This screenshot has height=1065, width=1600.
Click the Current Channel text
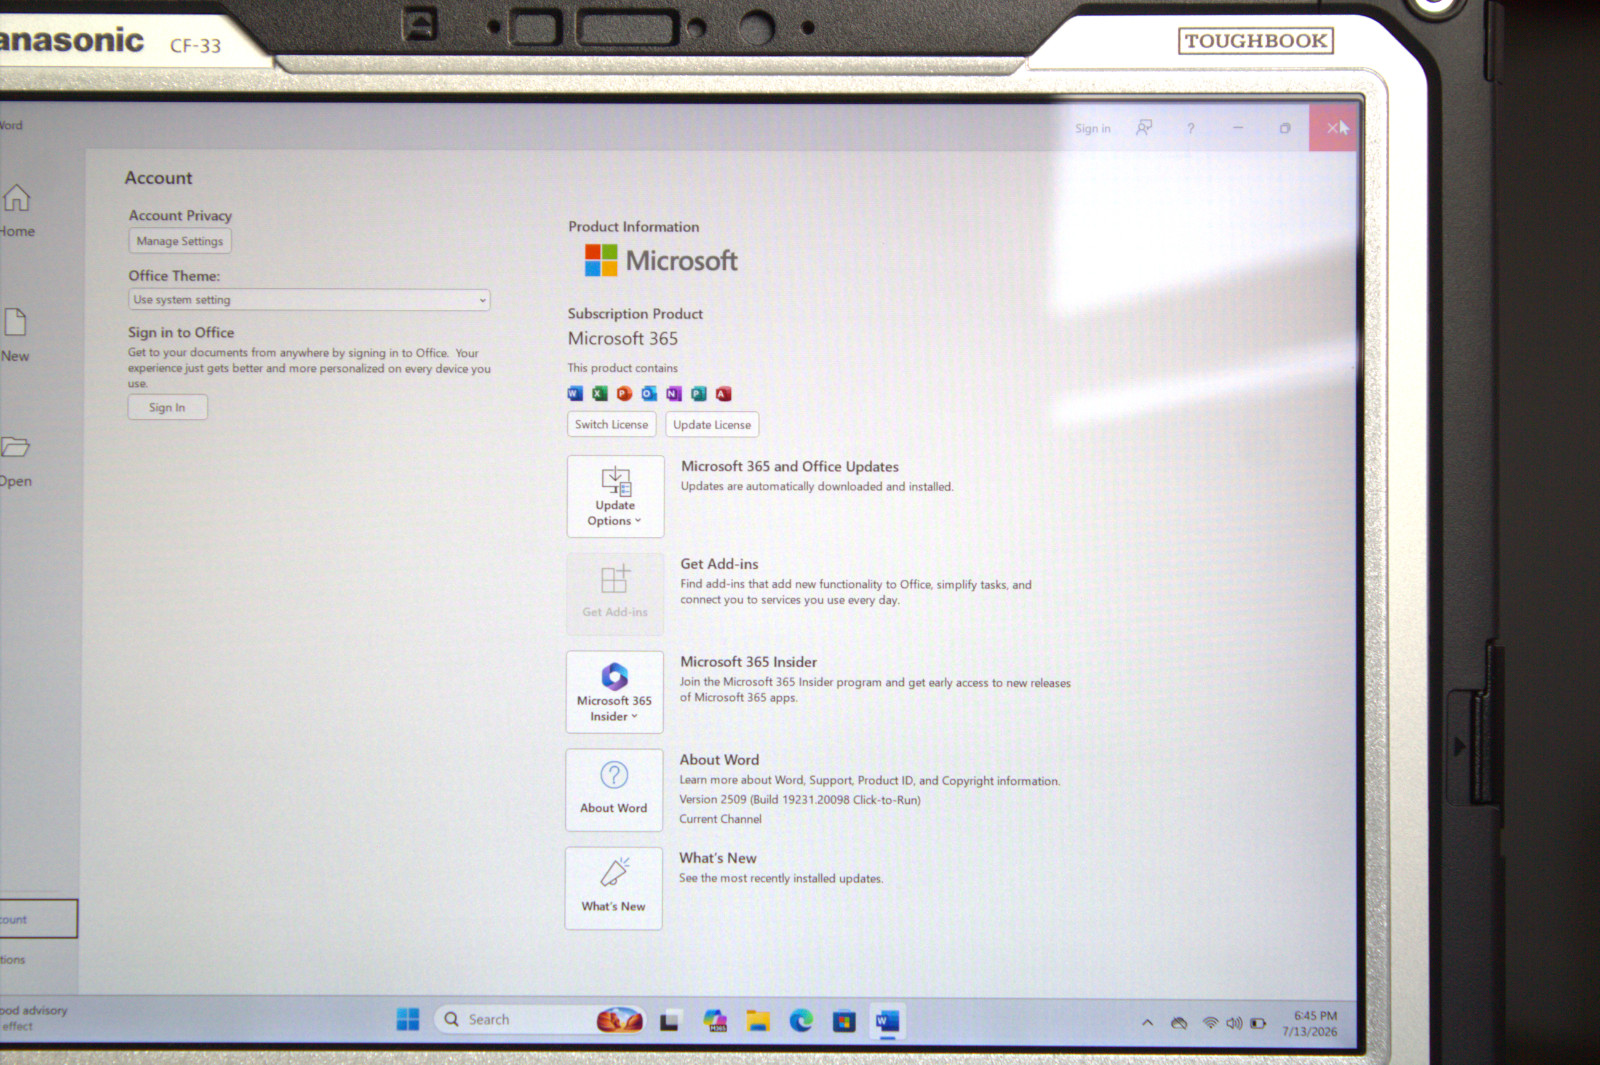[720, 819]
